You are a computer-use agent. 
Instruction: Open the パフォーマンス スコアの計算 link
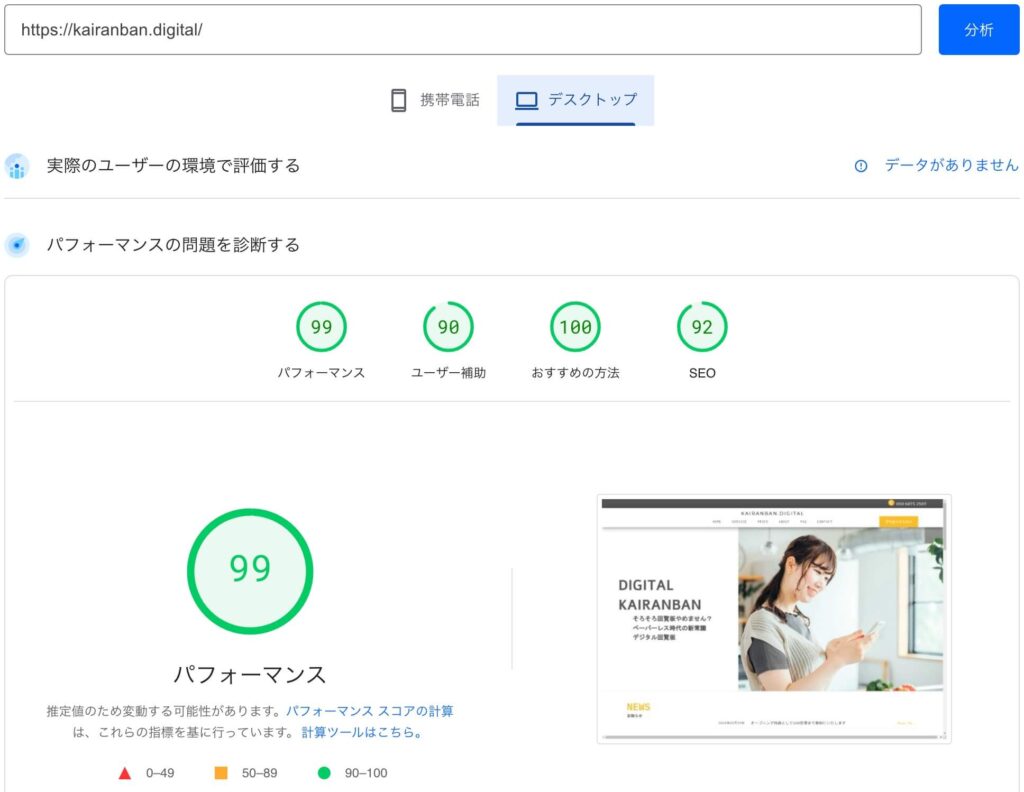pos(369,711)
